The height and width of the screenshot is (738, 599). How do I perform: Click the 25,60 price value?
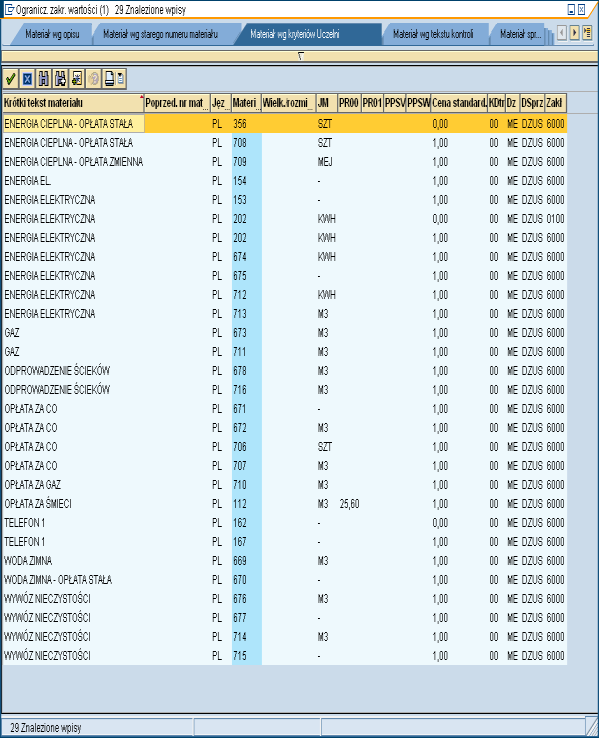pos(349,504)
